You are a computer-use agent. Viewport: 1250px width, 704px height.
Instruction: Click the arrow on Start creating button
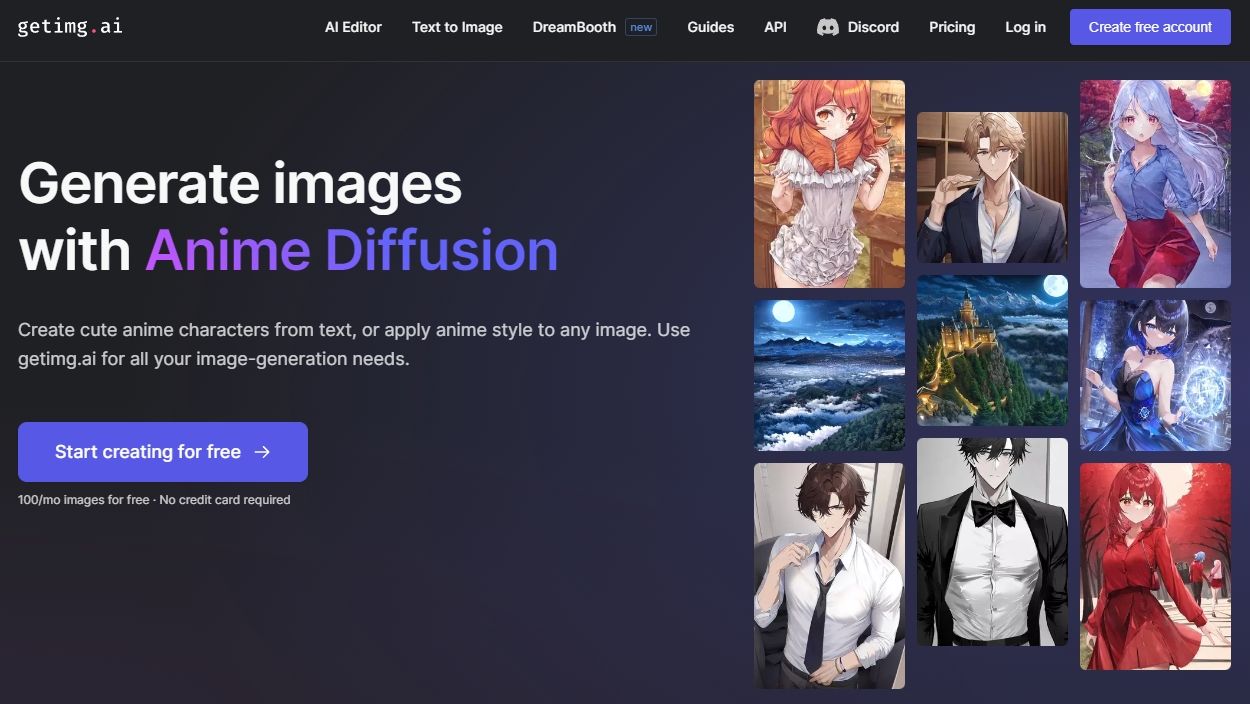[x=262, y=452]
